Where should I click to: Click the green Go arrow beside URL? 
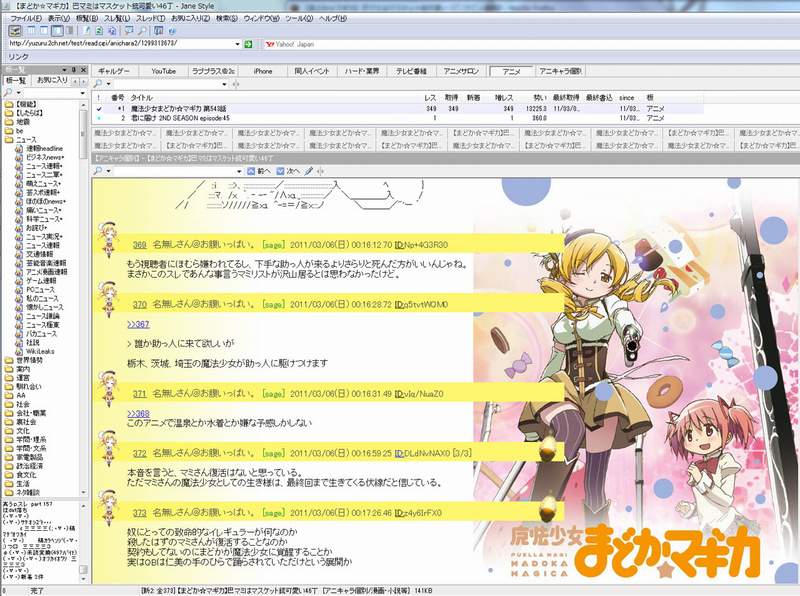[x=248, y=44]
